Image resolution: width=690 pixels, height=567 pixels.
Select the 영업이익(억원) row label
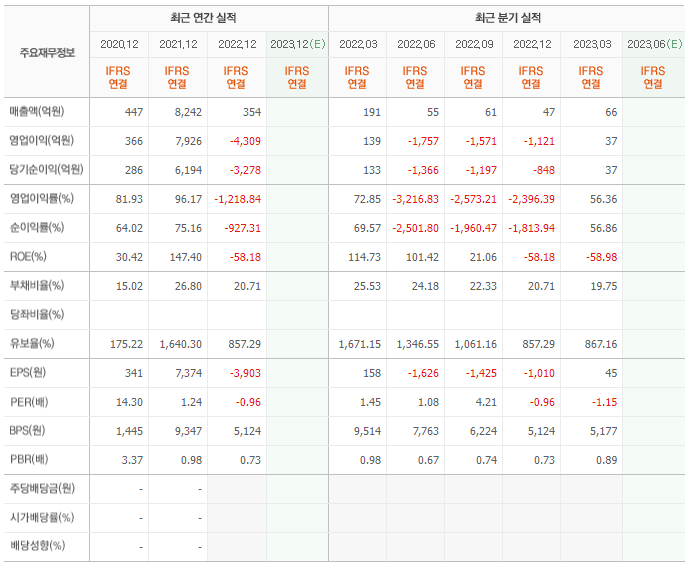[42, 141]
